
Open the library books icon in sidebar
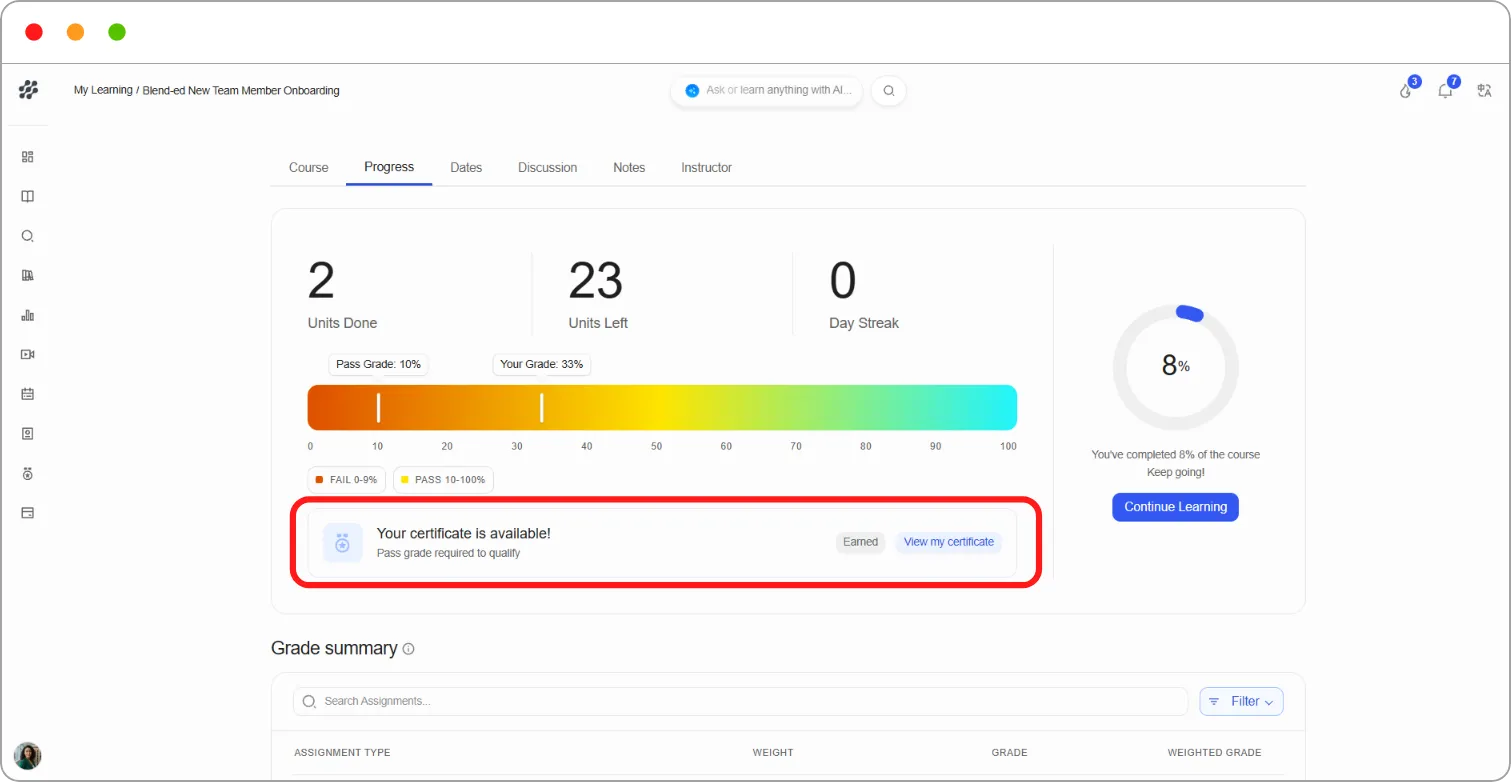tap(28, 276)
